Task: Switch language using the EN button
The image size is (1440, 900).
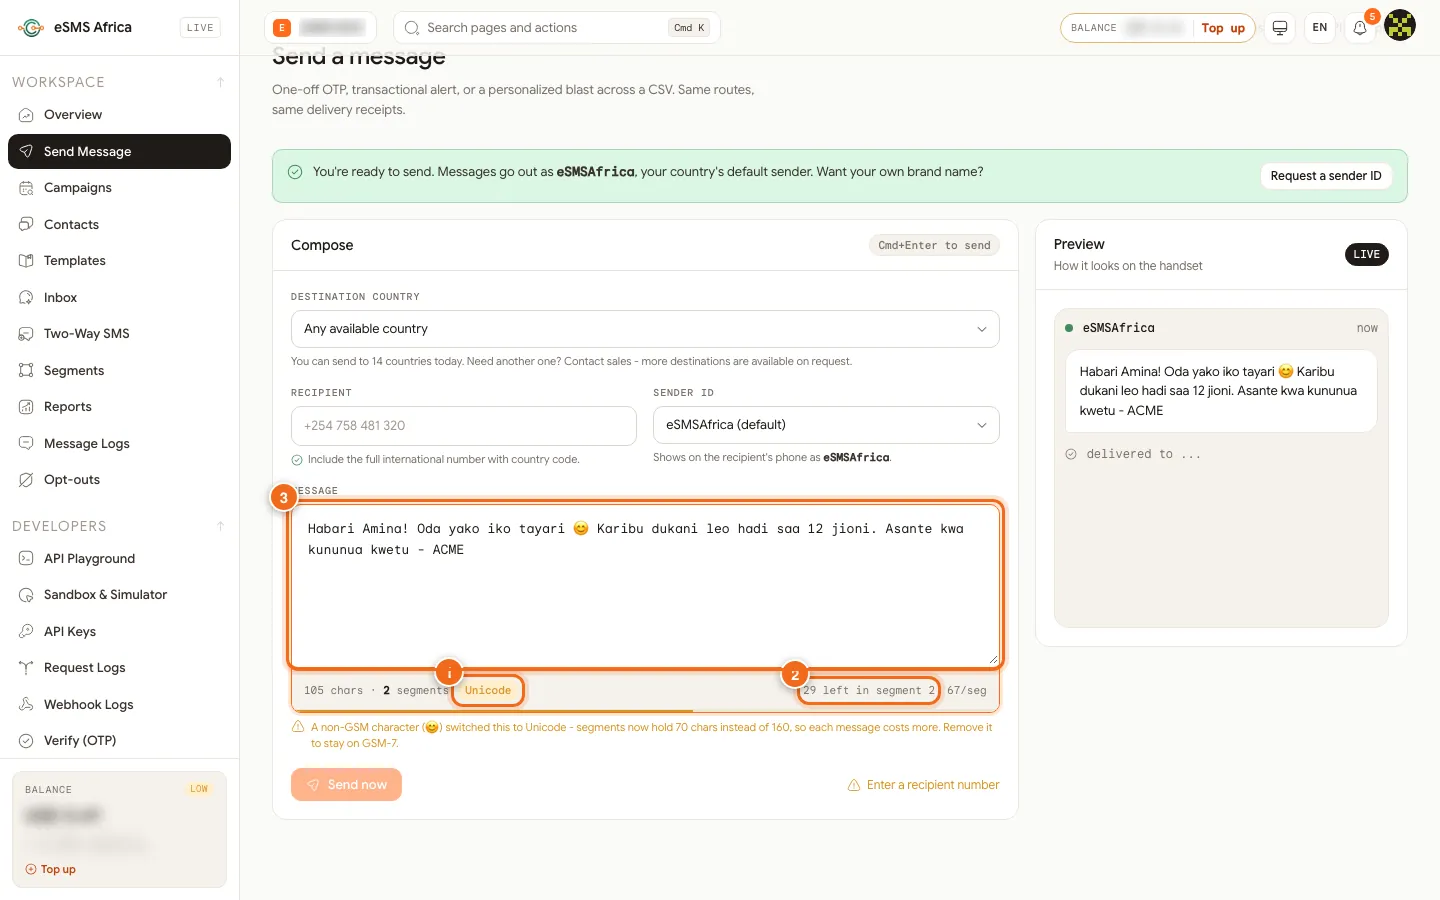Action: point(1320,28)
